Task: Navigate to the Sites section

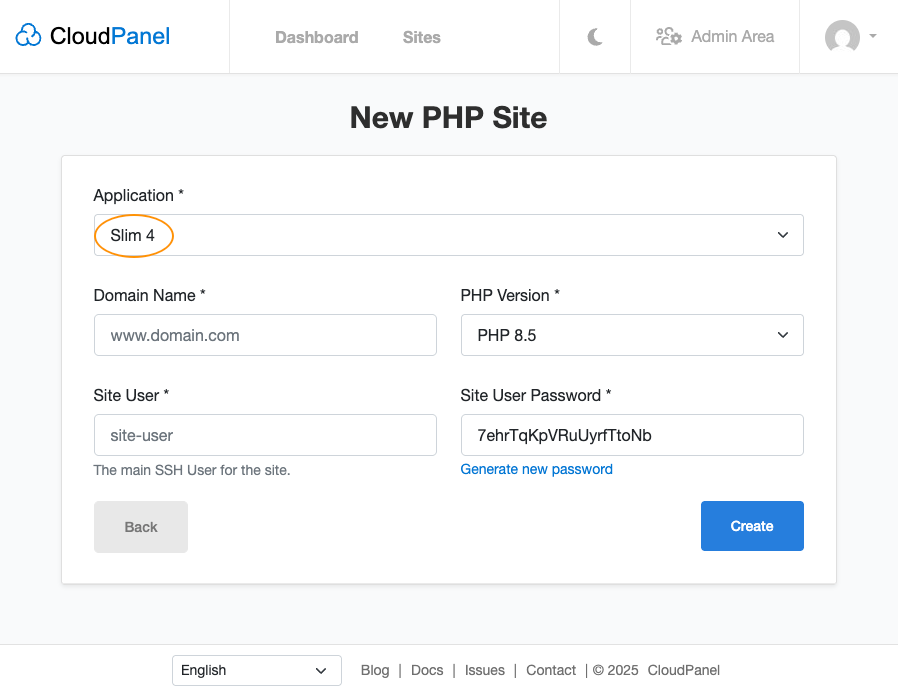Action: [x=421, y=37]
